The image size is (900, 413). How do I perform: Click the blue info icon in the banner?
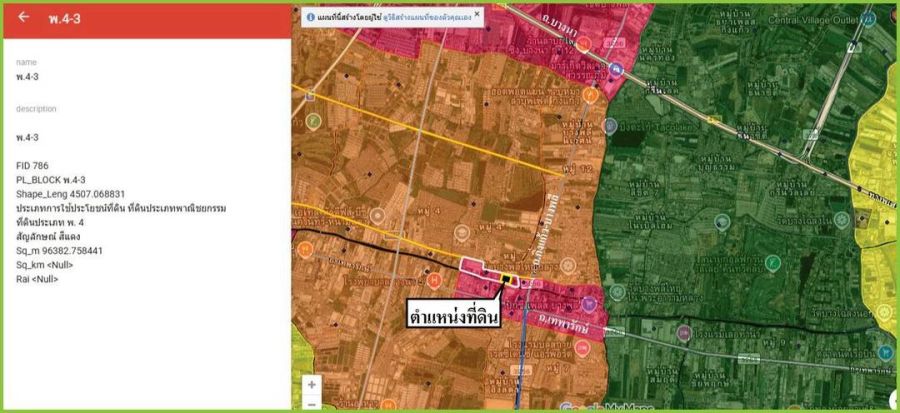coord(311,17)
